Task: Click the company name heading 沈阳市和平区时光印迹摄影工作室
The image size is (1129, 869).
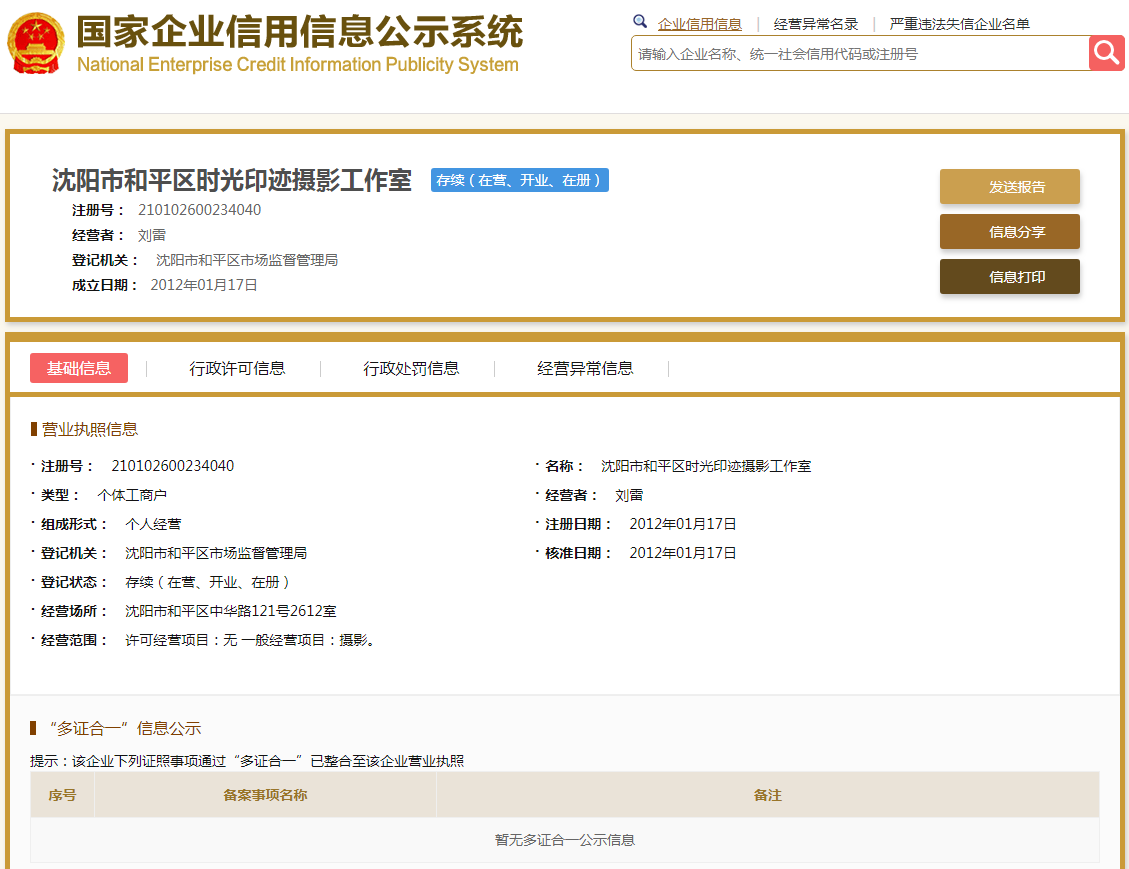Action: 231,181
